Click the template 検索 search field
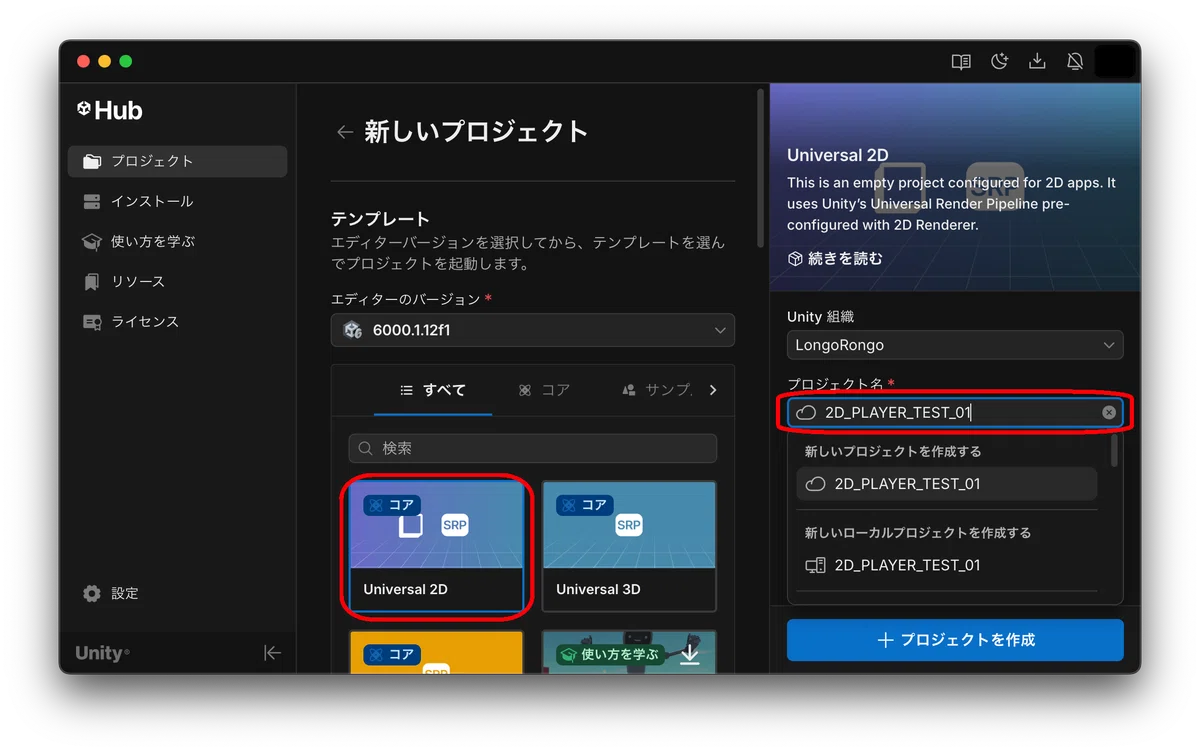Screen dimensions: 1200x752 coord(533,448)
